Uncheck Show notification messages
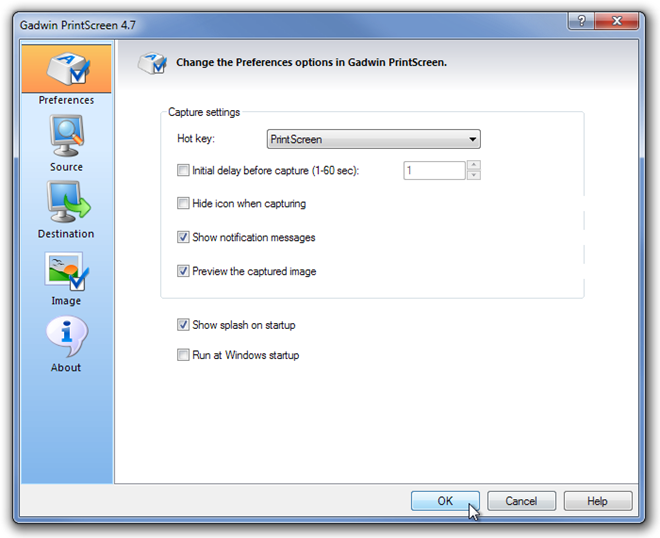Image resolution: width=660 pixels, height=538 pixels. coord(183,237)
